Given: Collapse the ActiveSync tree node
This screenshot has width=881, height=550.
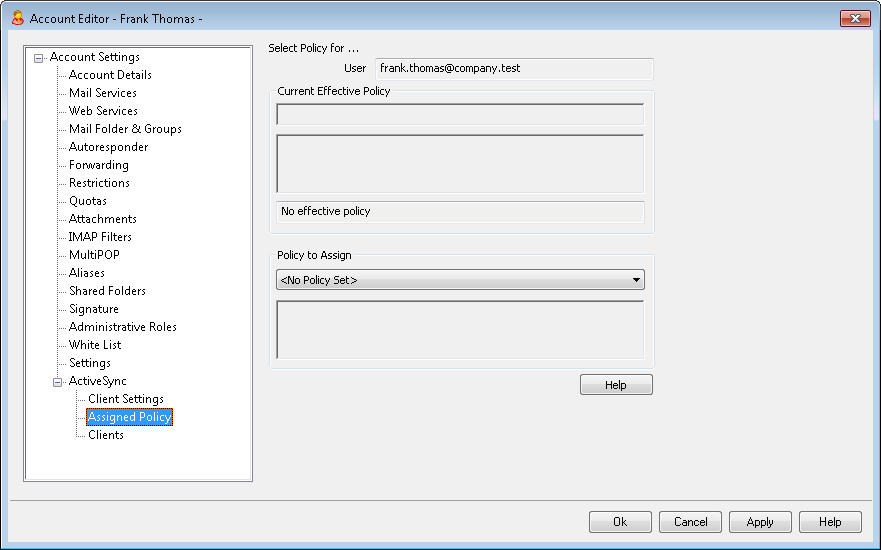Looking at the screenshot, I should (x=57, y=382).
